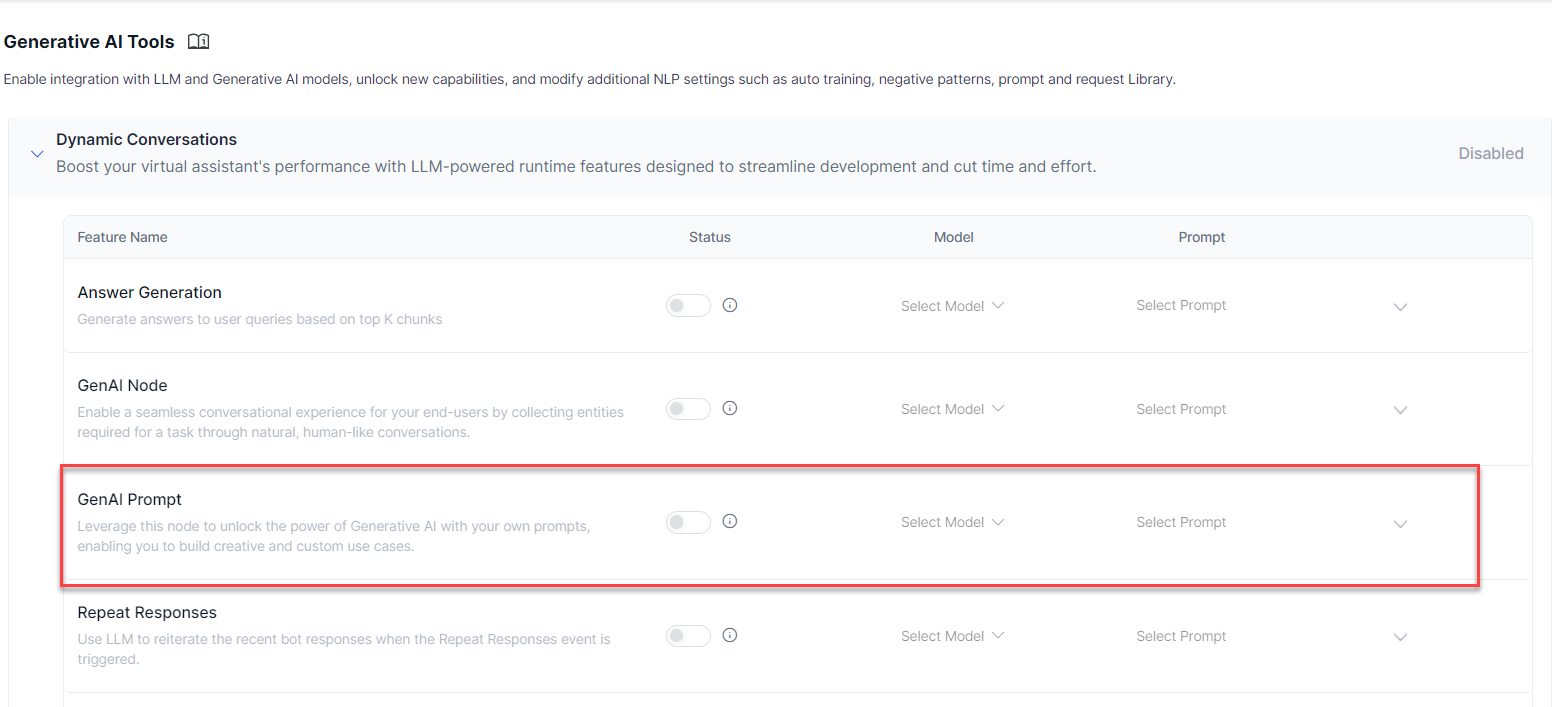Screen dimensions: 1552x707
Task: Switch on the GenAI Prompt status toggle
Action: pos(688,522)
